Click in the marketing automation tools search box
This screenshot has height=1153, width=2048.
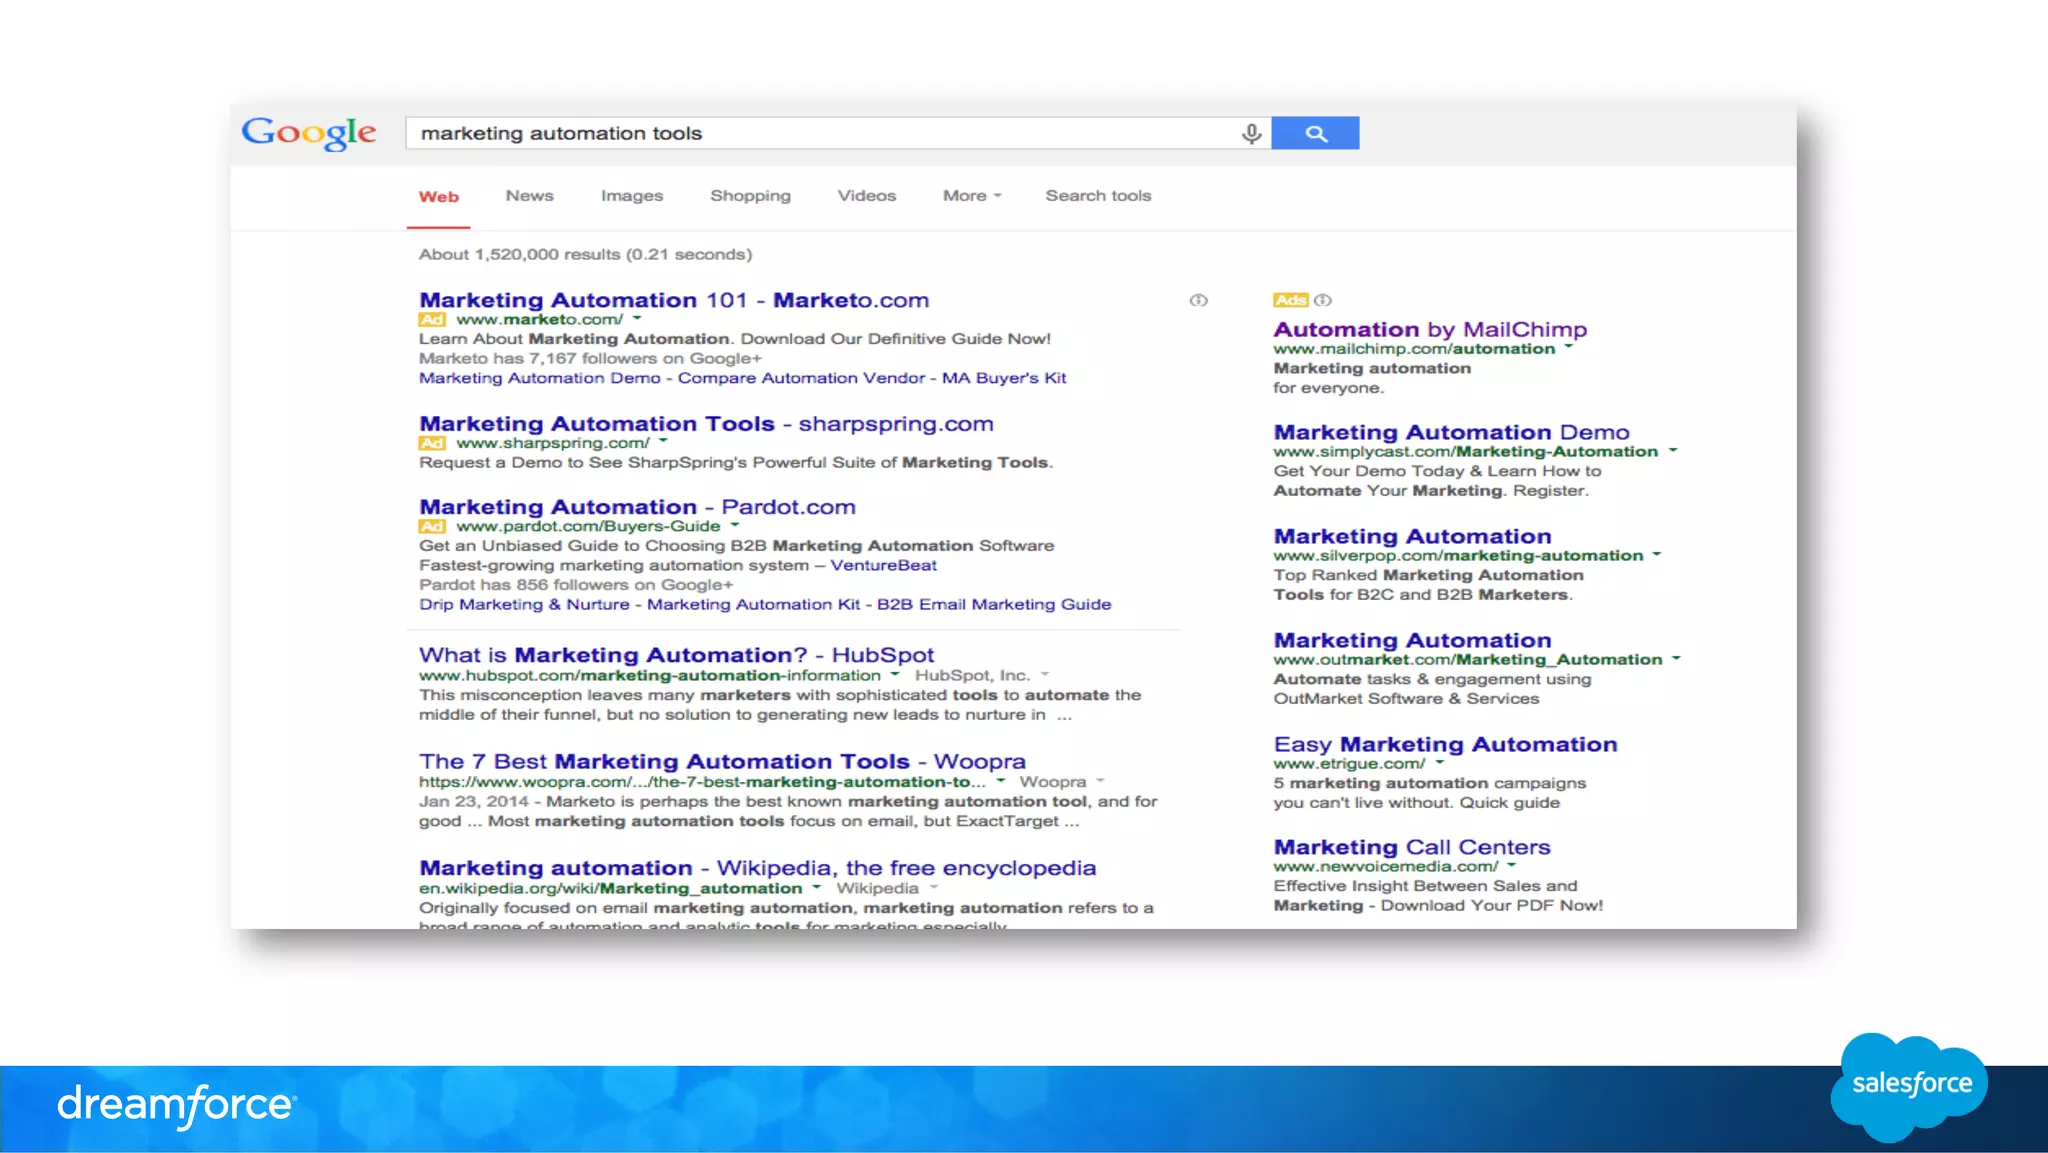tap(820, 133)
